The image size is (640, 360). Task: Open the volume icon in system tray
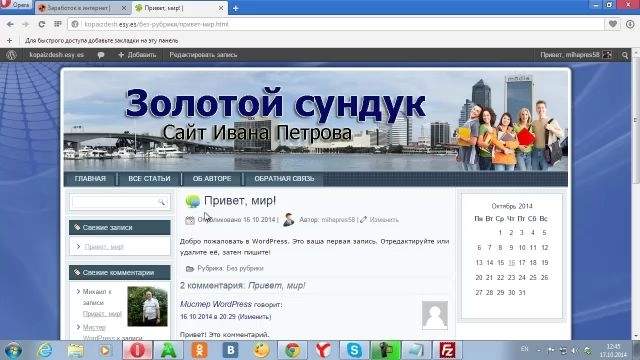pos(574,351)
